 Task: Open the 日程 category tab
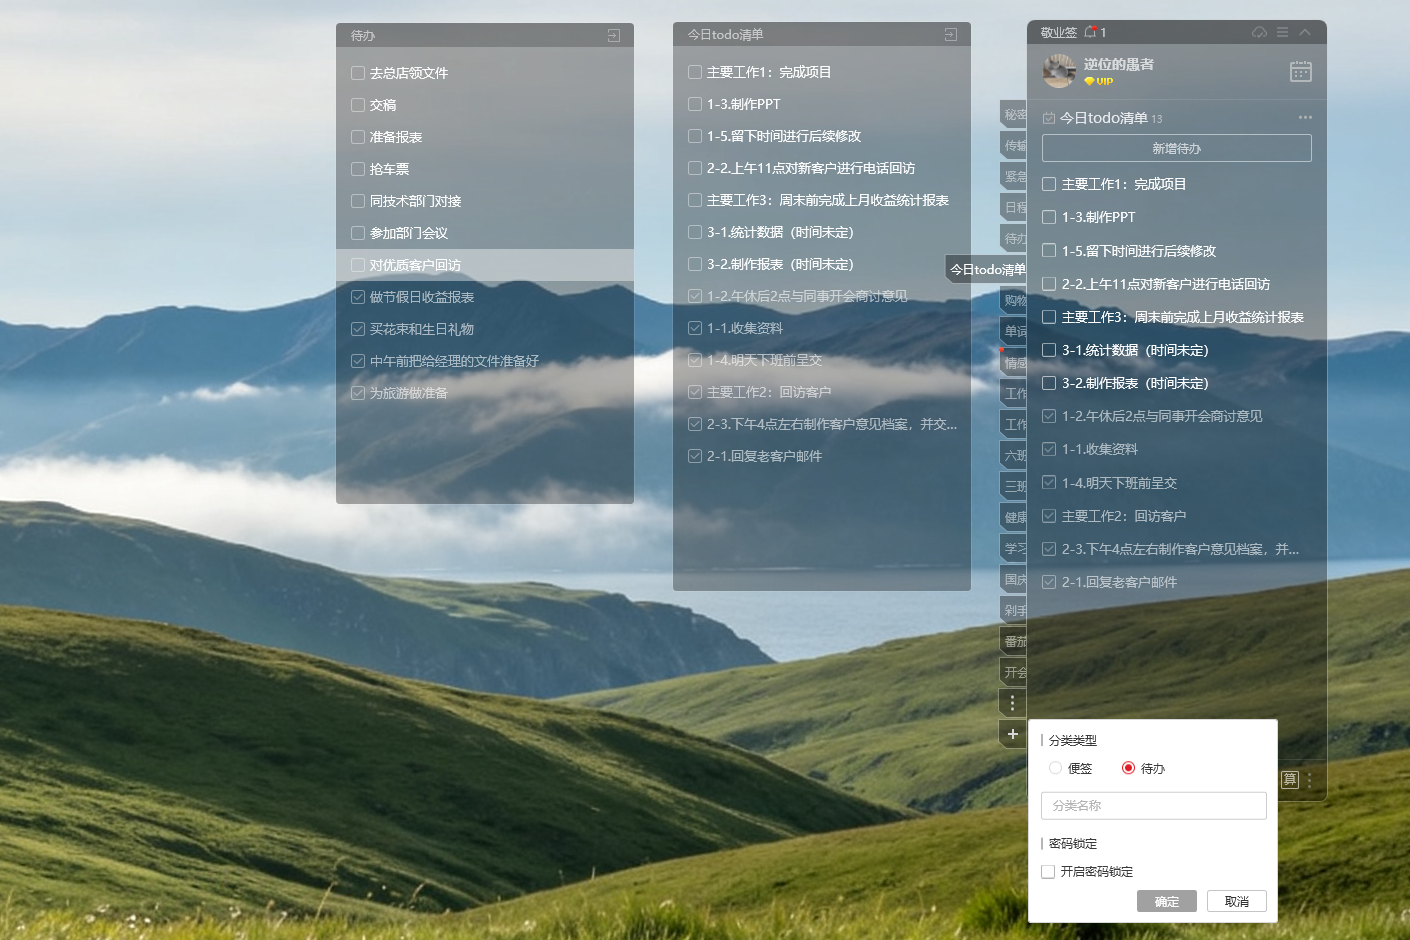click(x=1014, y=207)
